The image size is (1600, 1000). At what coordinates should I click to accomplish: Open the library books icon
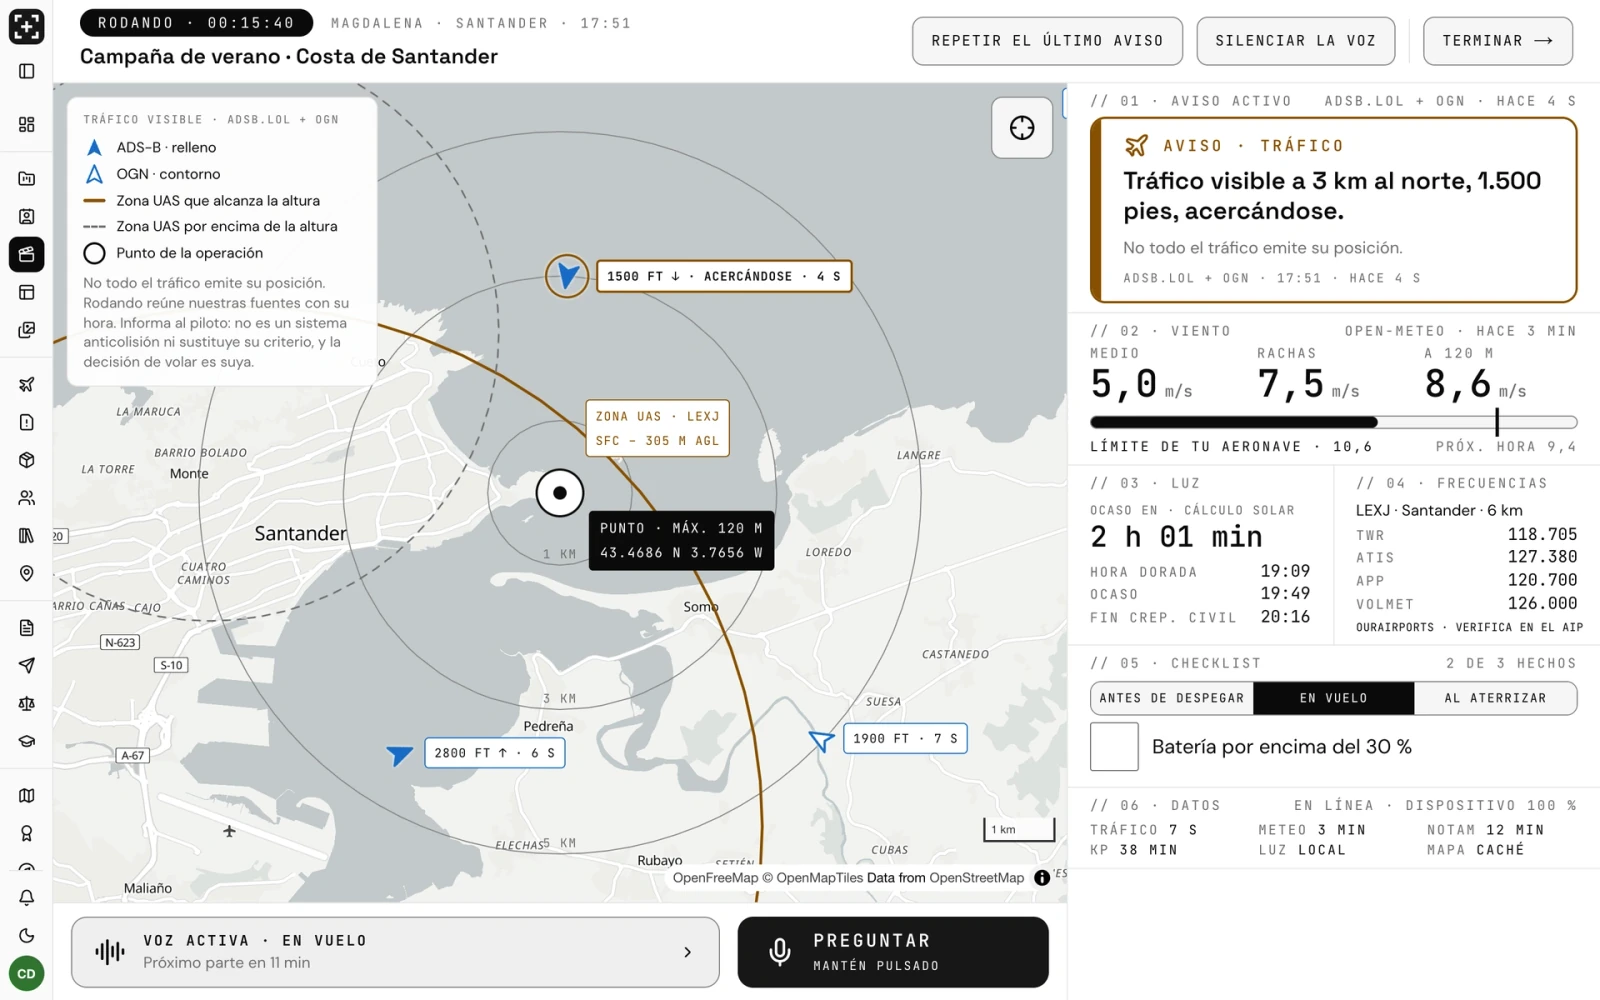coord(26,535)
